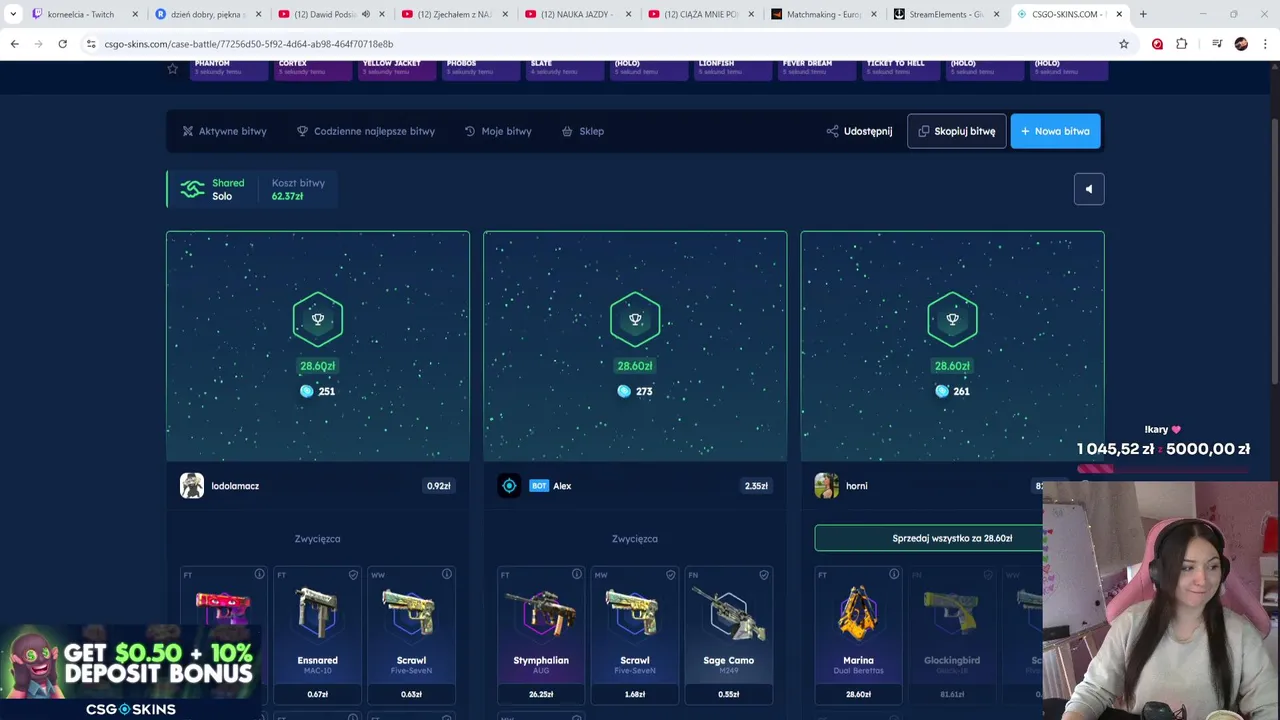1280x720 pixels.
Task: Click the Shared Solo handshake icon
Action: pos(192,189)
